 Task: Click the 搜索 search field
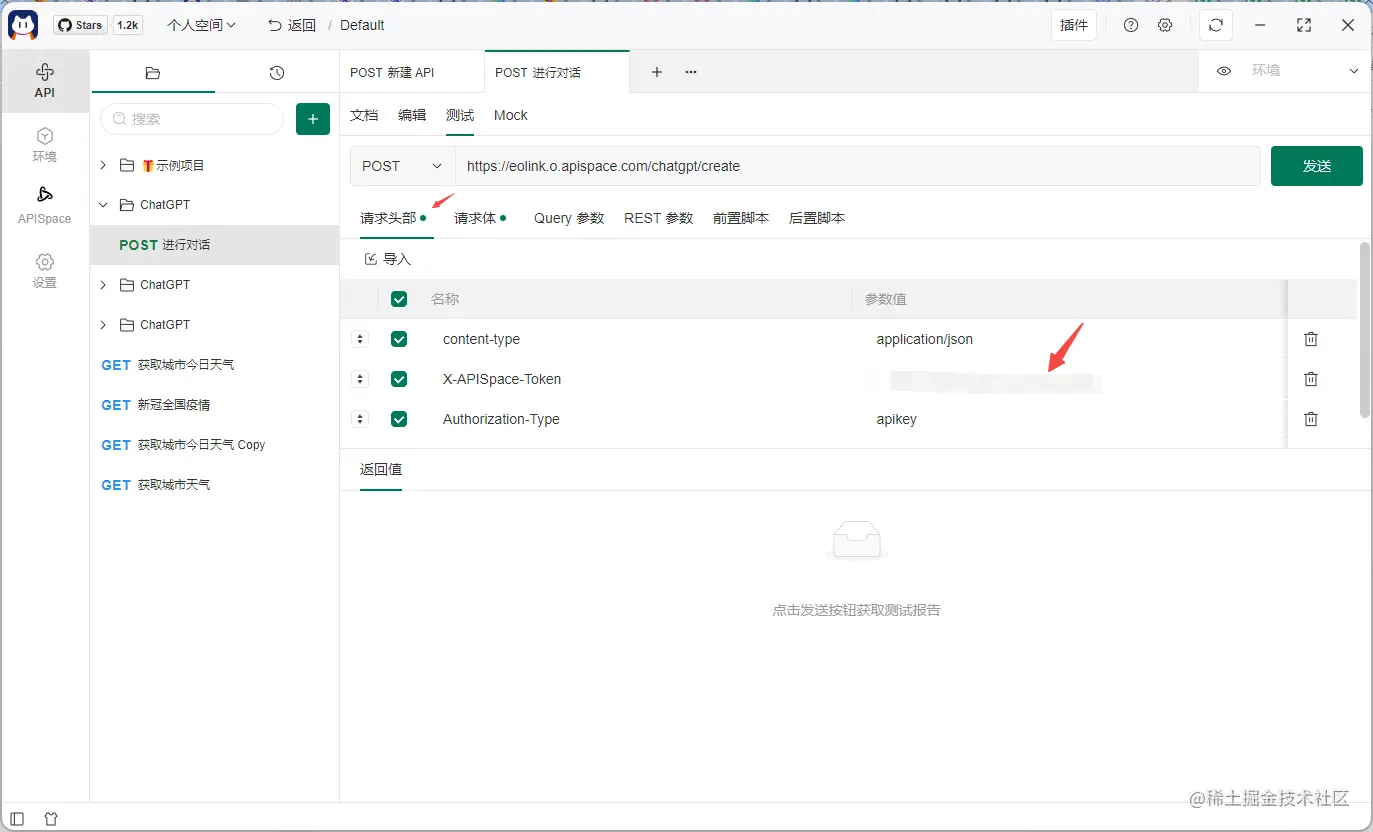tap(192, 119)
